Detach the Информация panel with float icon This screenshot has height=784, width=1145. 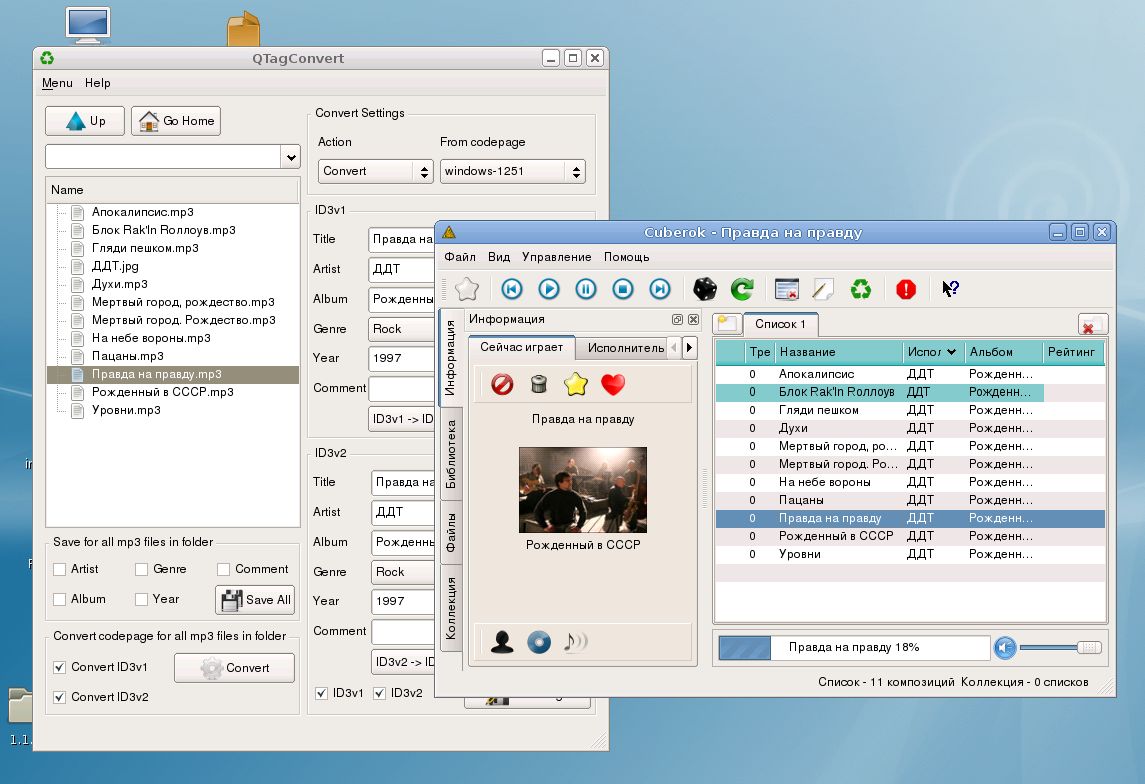pyautogui.click(x=677, y=319)
